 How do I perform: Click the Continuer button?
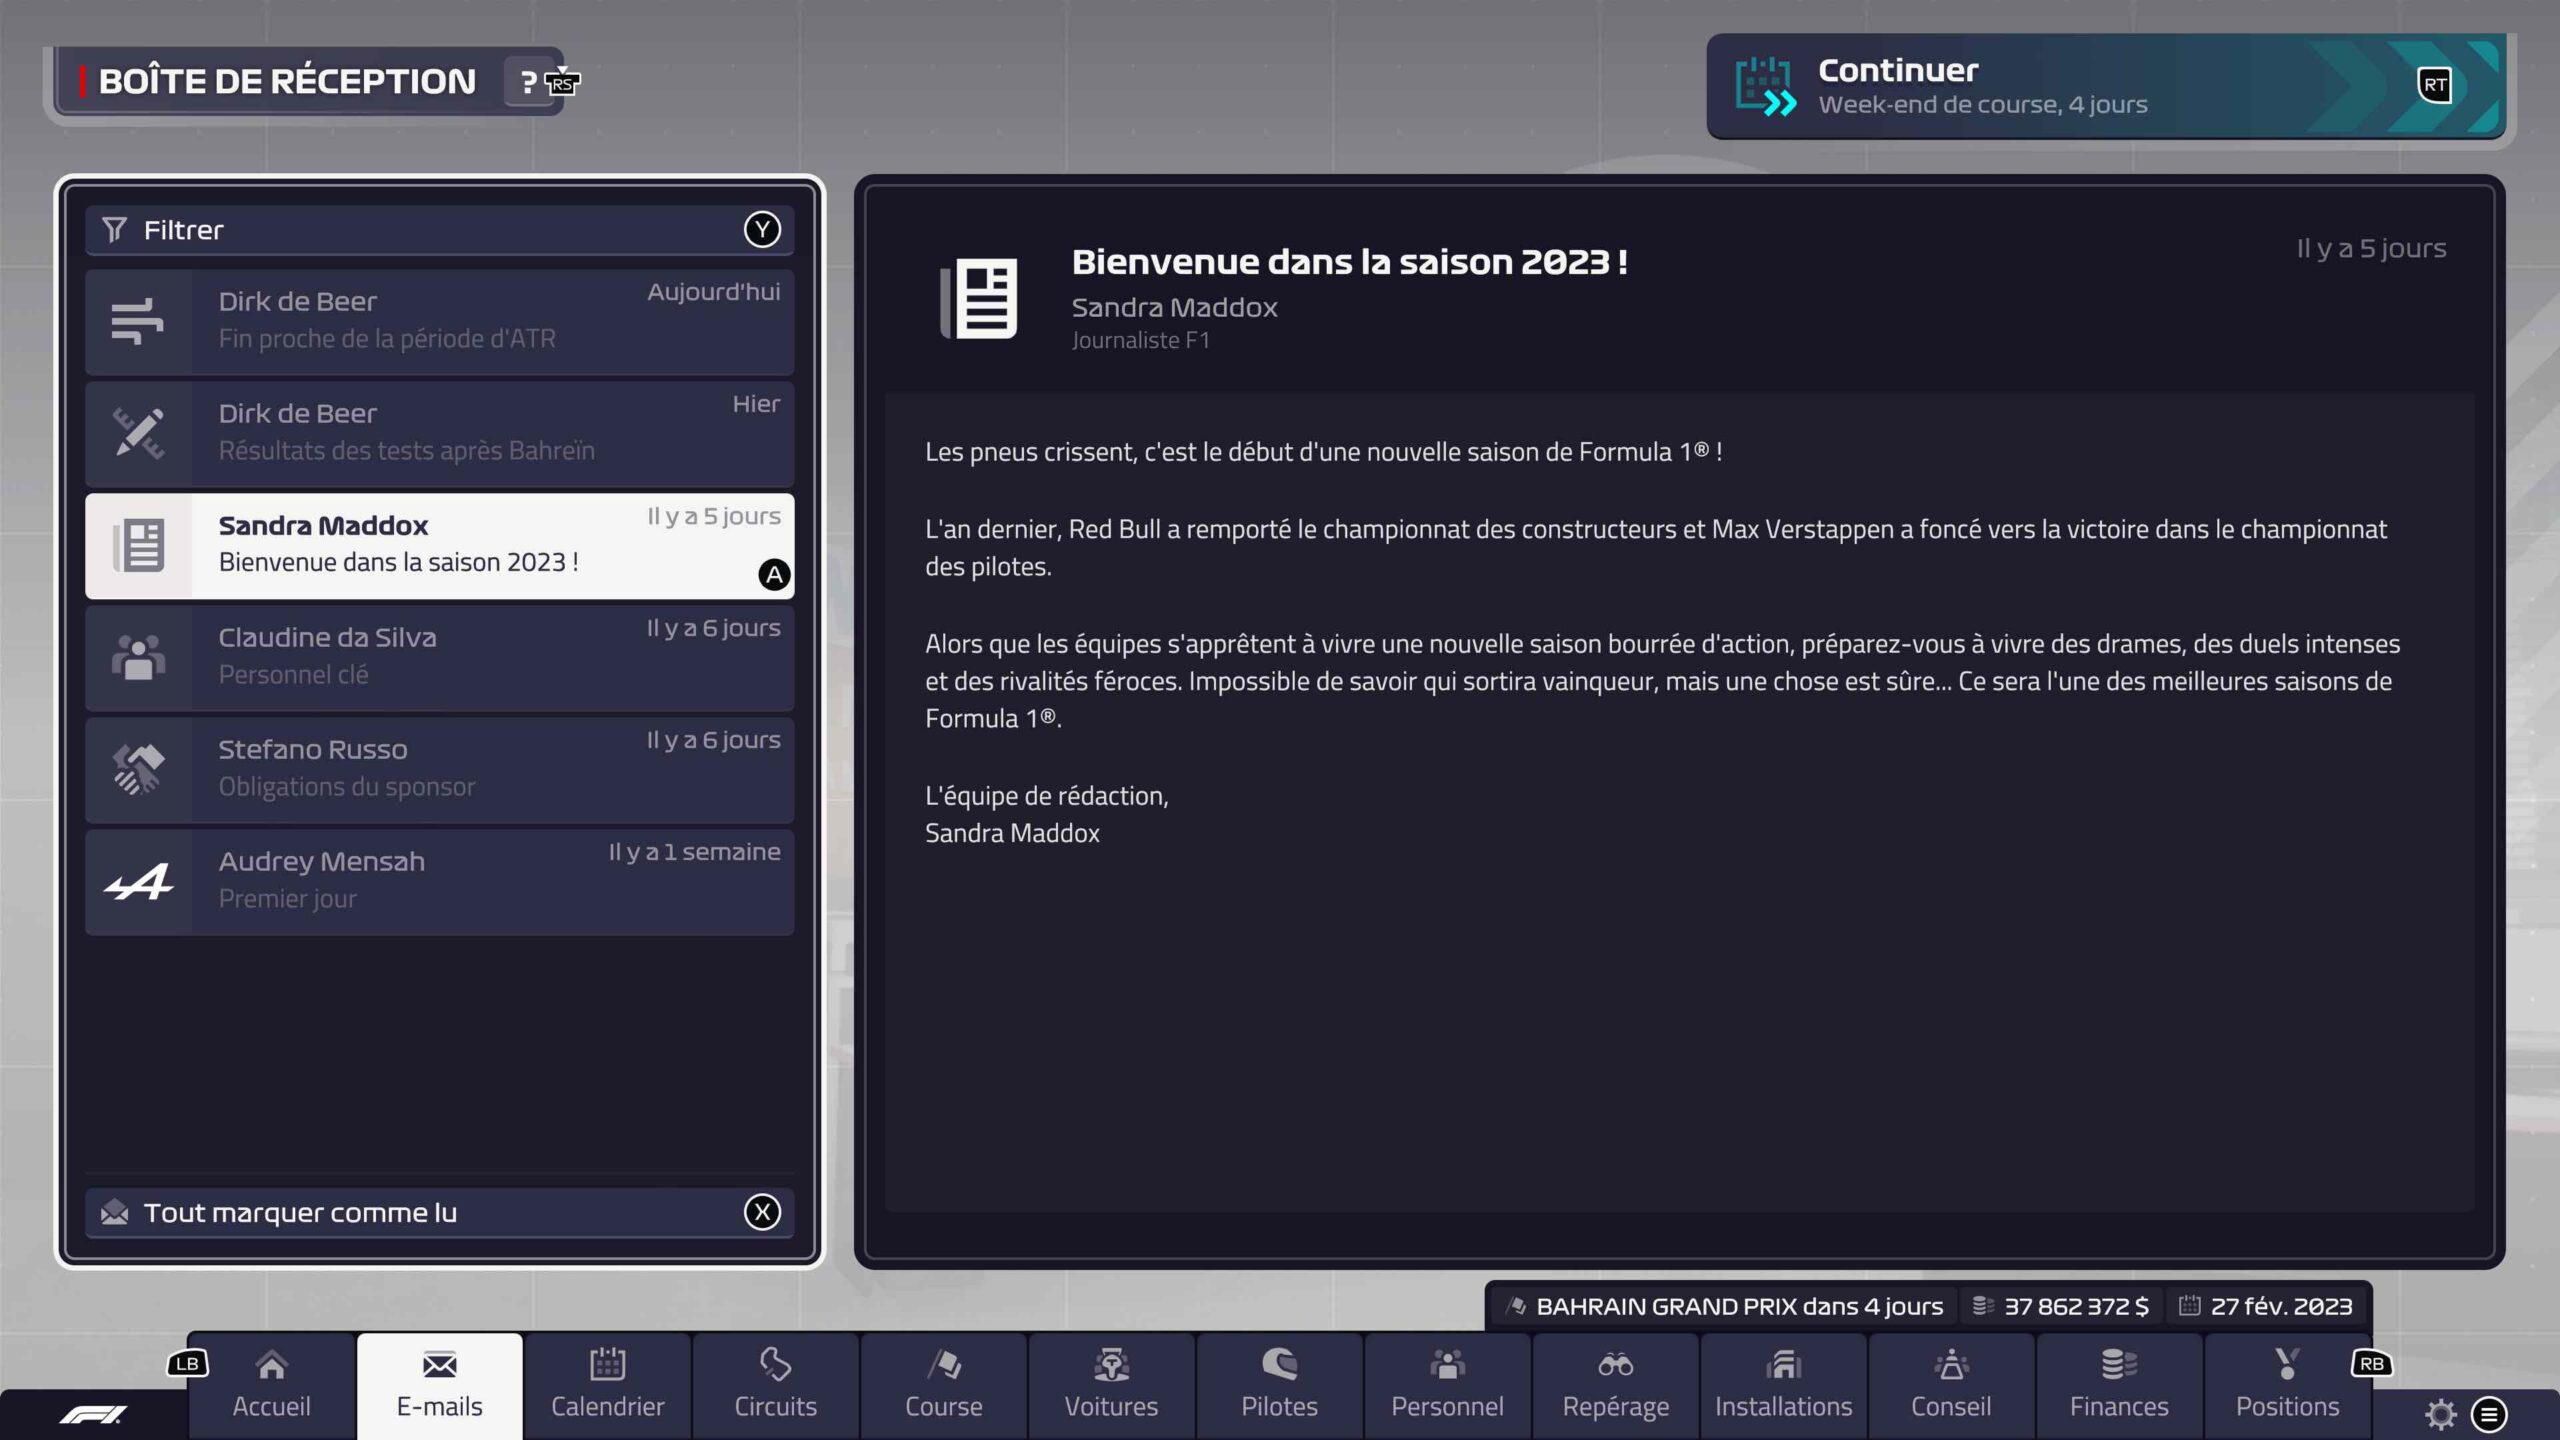[x=2106, y=86]
